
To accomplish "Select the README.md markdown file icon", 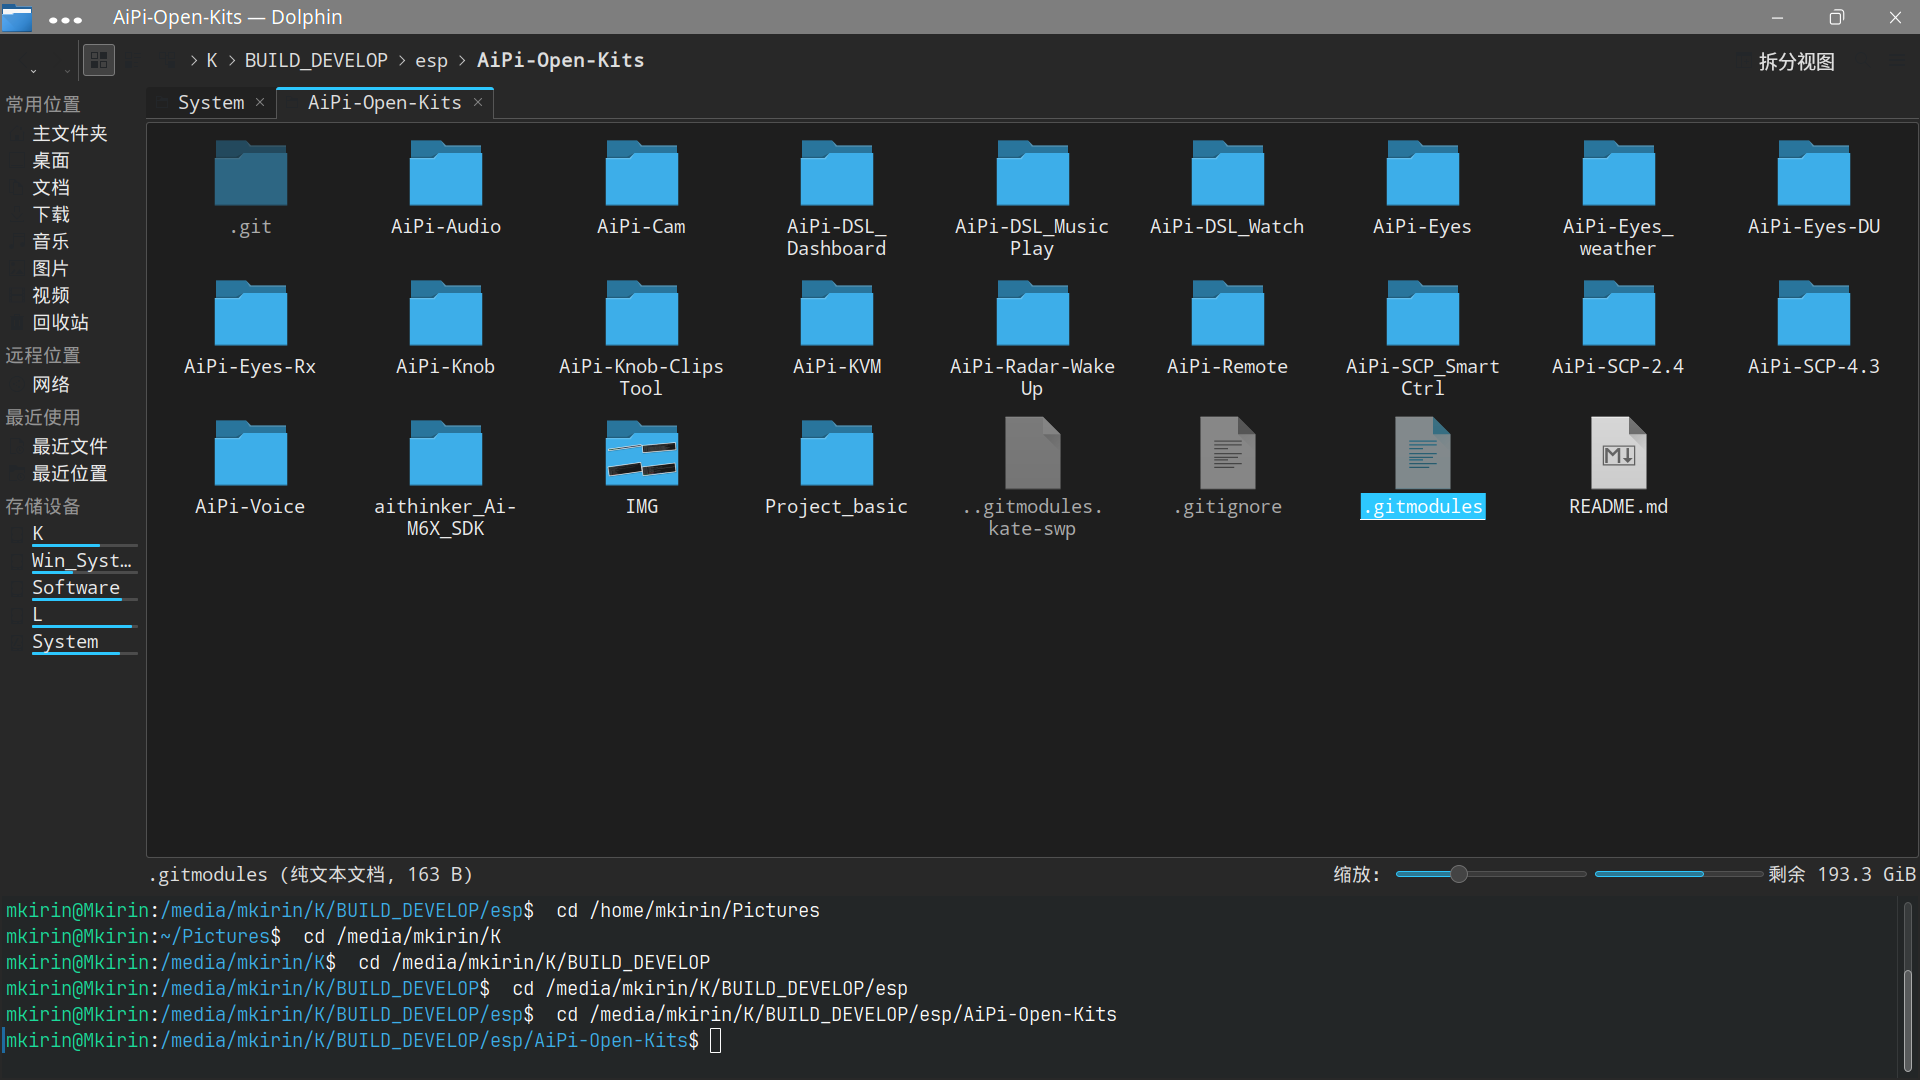I will pos(1618,453).
